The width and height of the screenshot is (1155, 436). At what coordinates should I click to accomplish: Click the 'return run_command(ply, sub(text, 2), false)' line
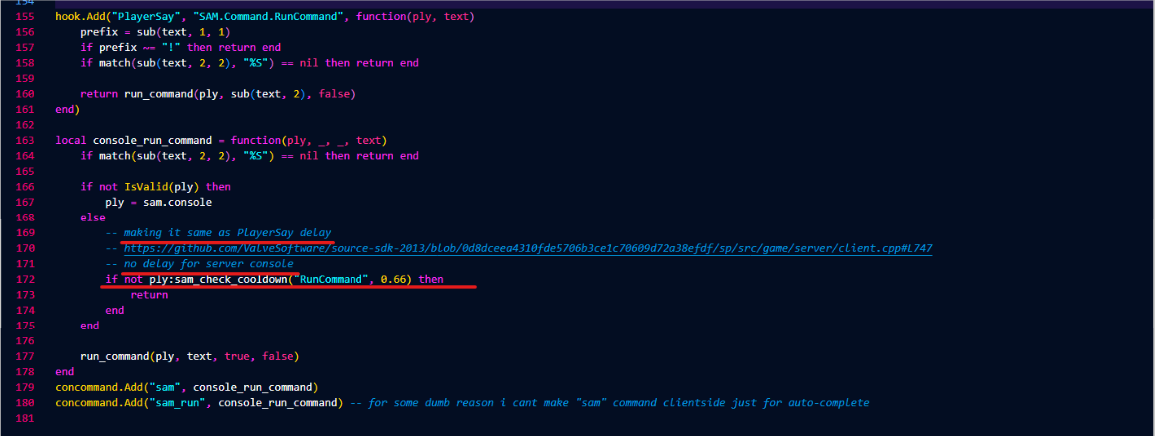tap(217, 94)
